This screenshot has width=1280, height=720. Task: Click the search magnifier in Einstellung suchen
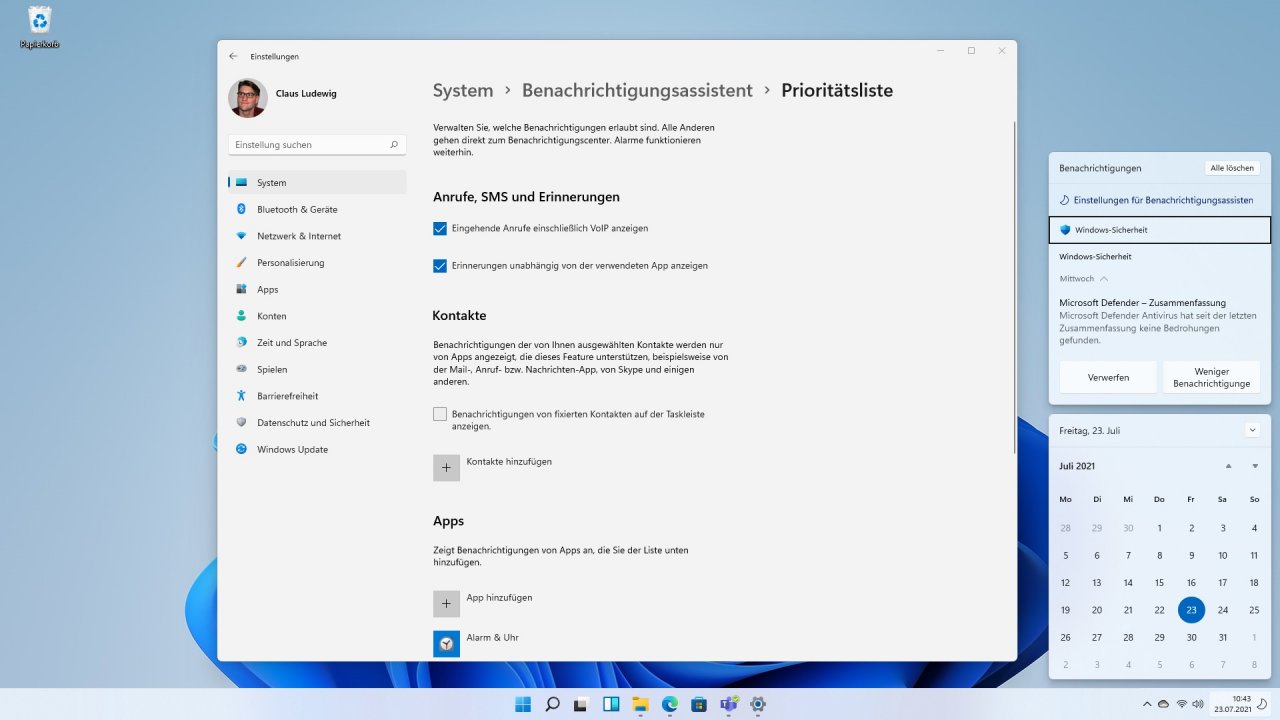395,145
